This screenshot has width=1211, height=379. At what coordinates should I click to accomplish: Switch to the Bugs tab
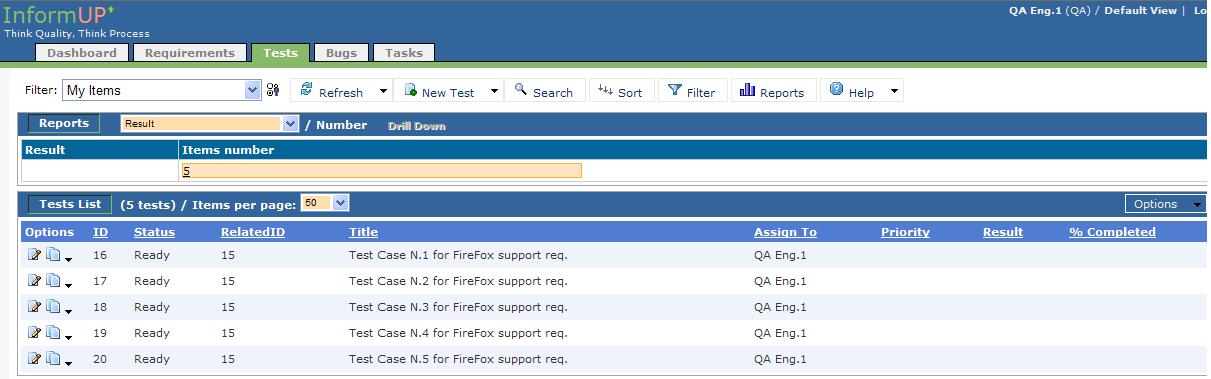341,53
